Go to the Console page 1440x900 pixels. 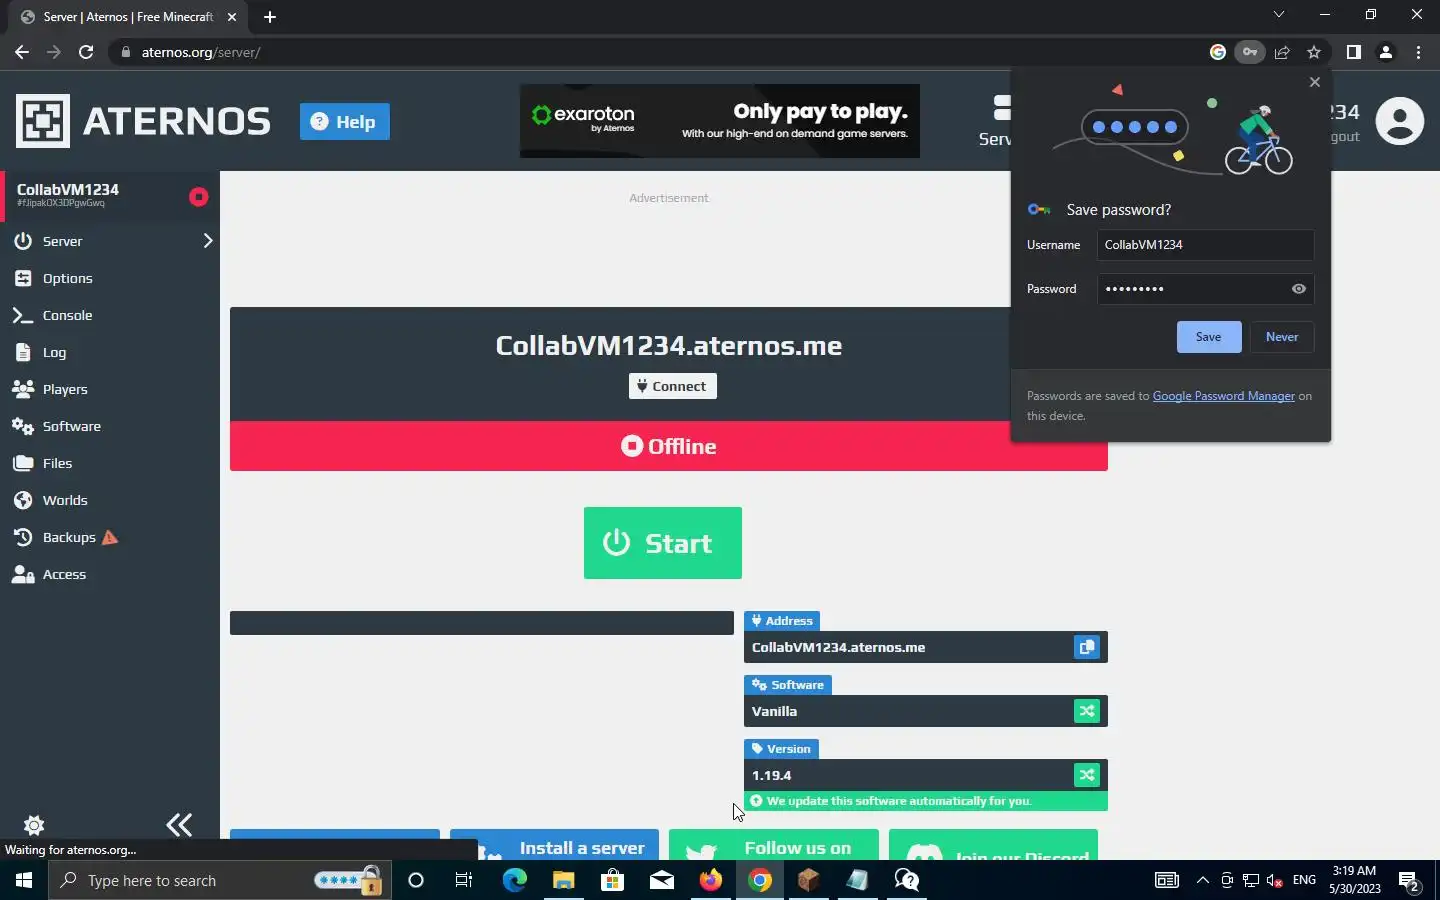108,315
